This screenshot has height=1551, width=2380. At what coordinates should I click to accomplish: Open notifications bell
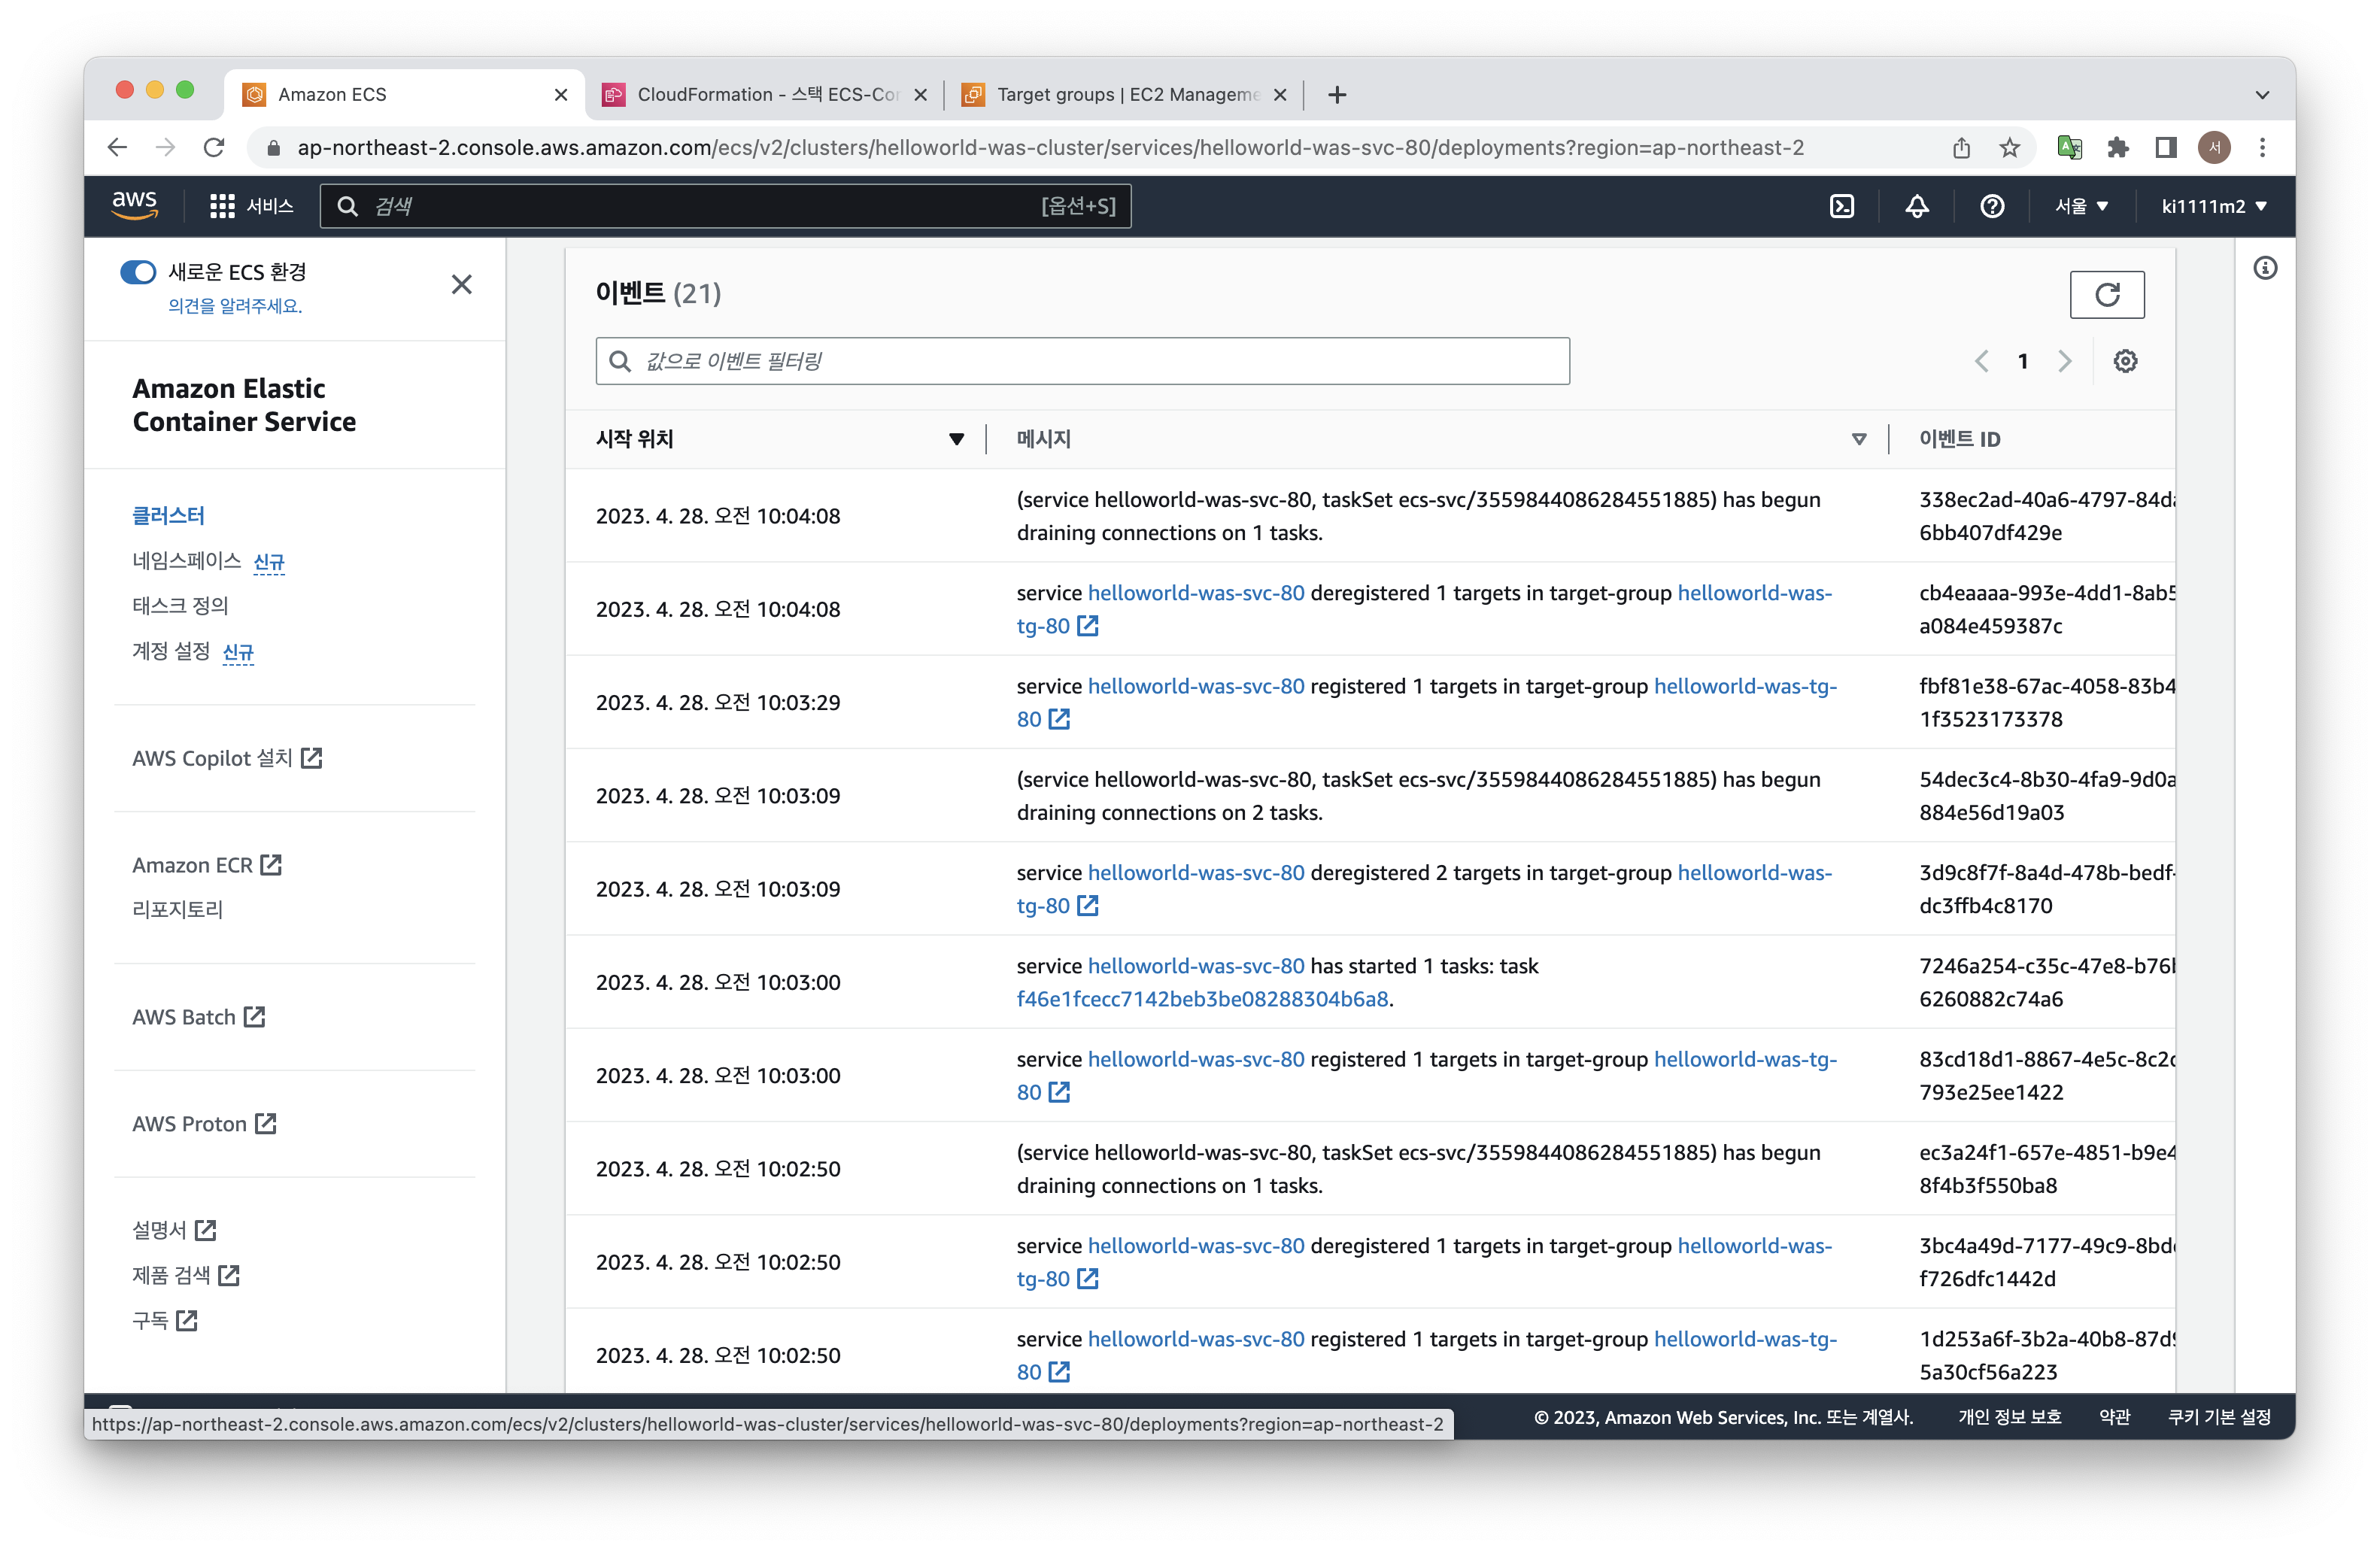tap(1916, 206)
